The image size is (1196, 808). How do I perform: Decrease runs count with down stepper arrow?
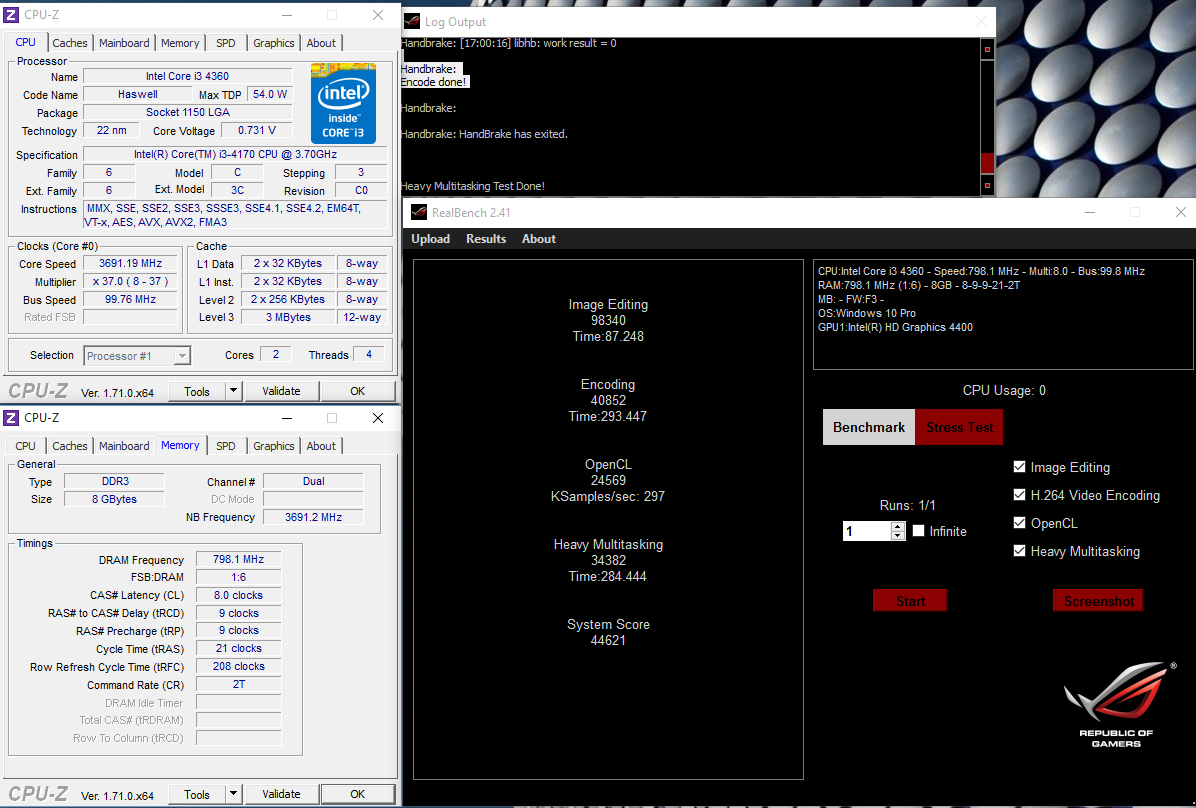(898, 536)
